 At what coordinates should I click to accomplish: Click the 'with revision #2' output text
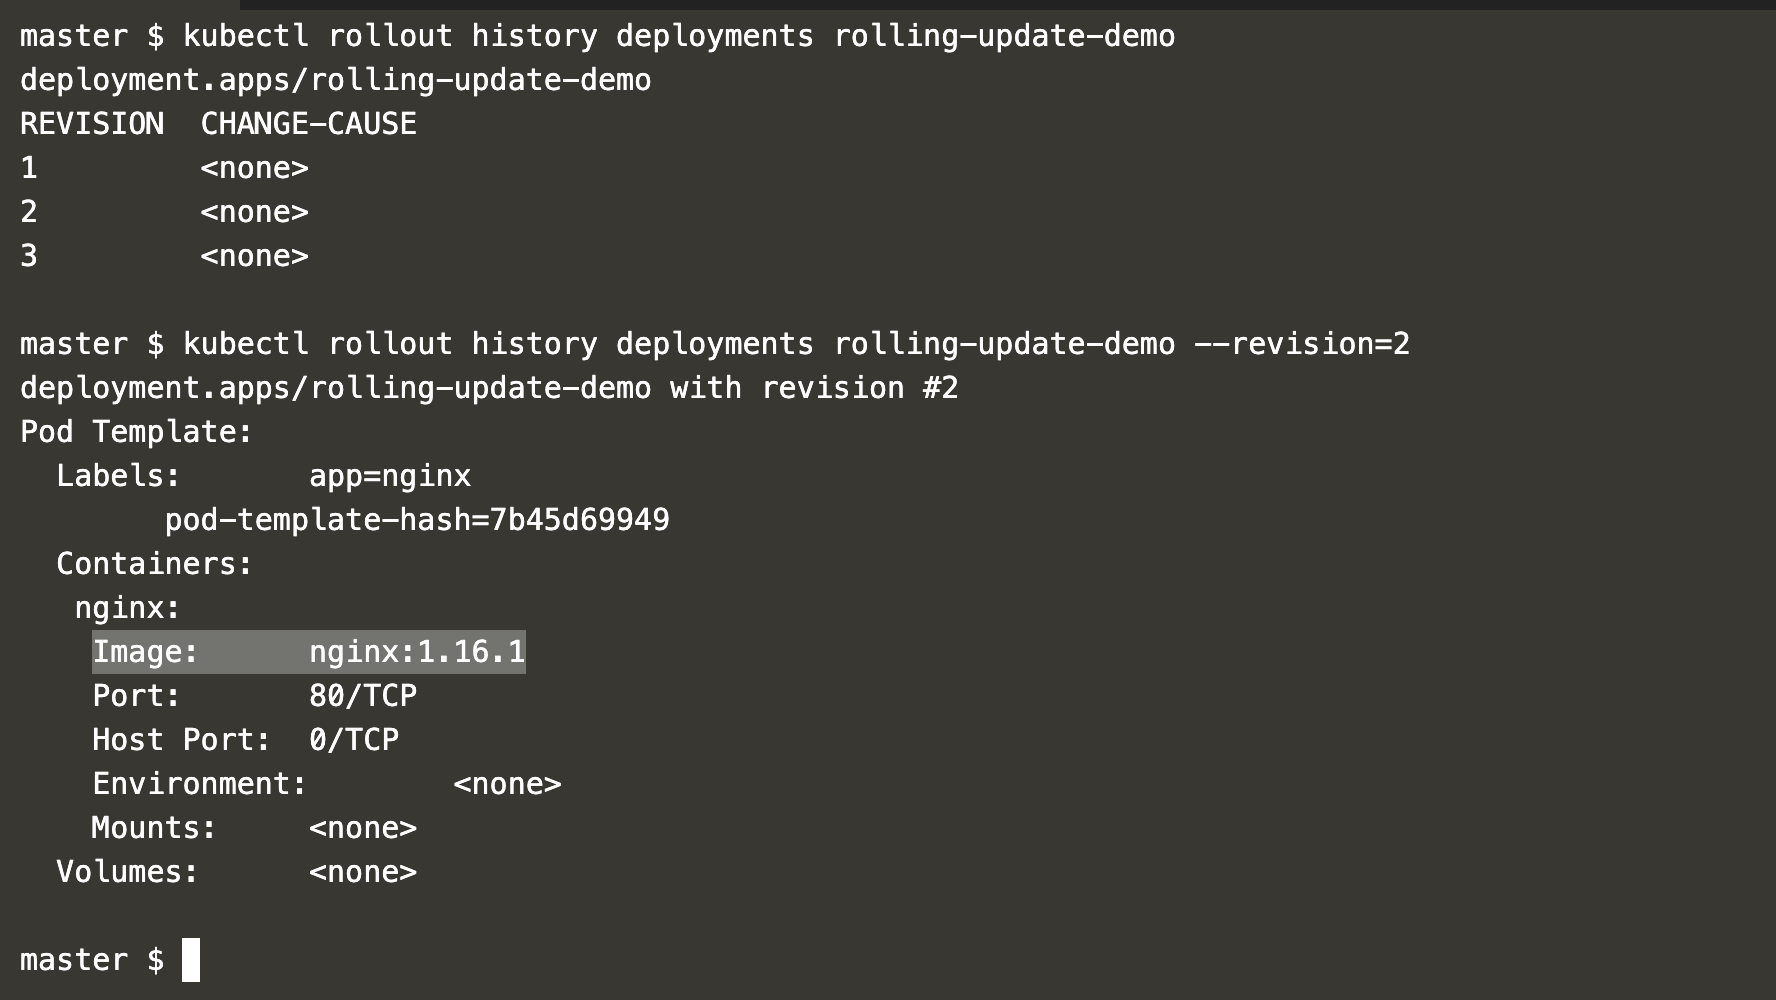(814, 388)
